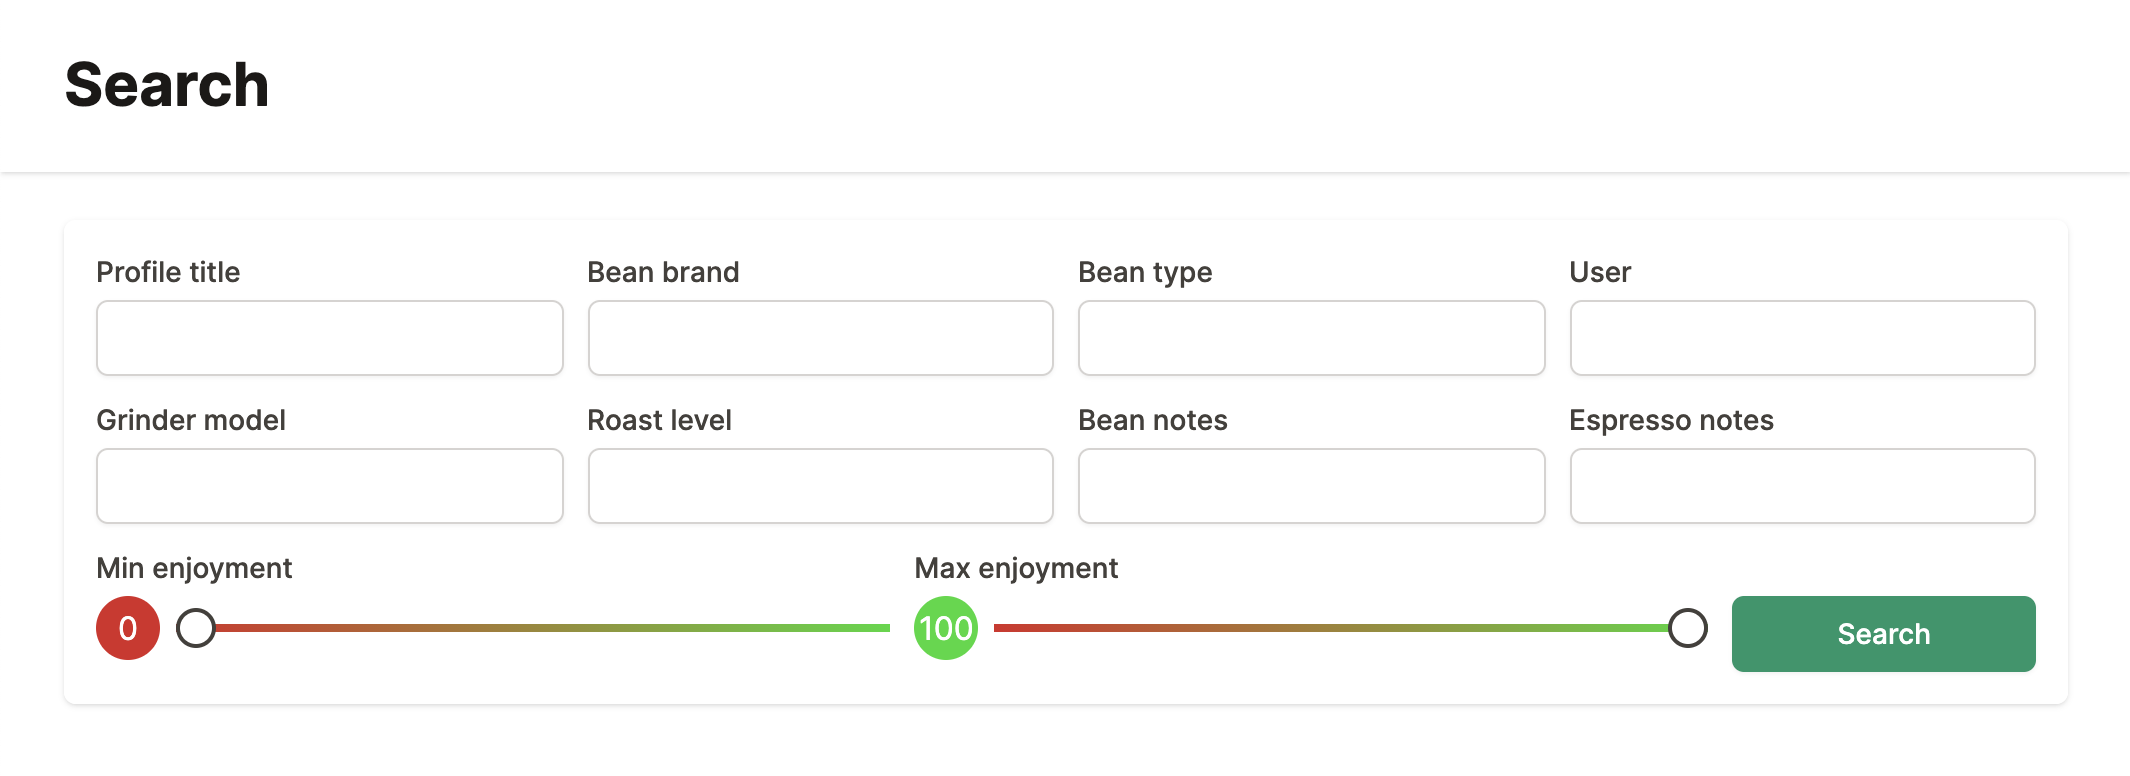The image size is (2130, 776).
Task: Click the Min enjoyment label
Action: tap(194, 568)
